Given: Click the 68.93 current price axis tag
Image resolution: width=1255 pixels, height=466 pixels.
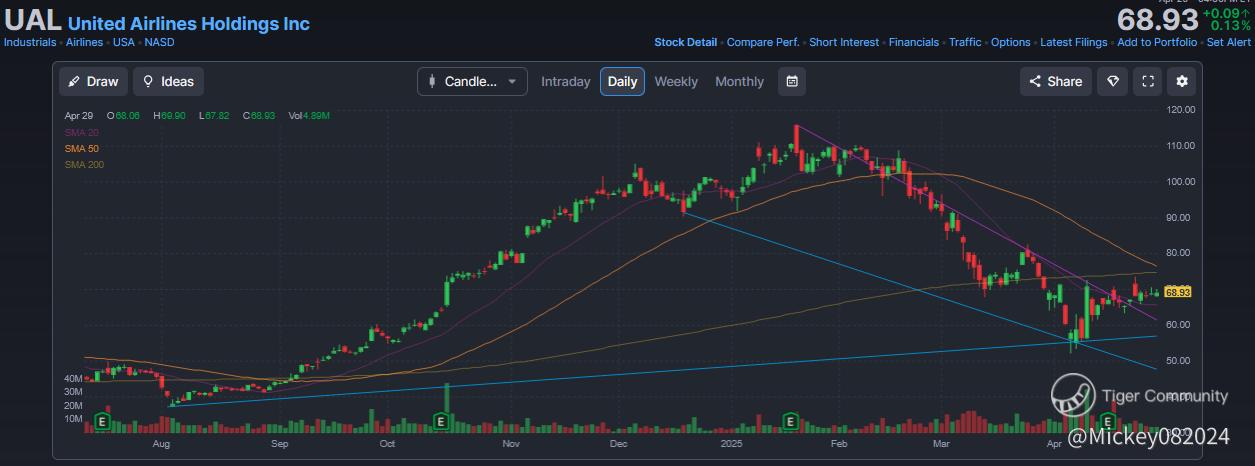Looking at the screenshot, I should [1179, 292].
